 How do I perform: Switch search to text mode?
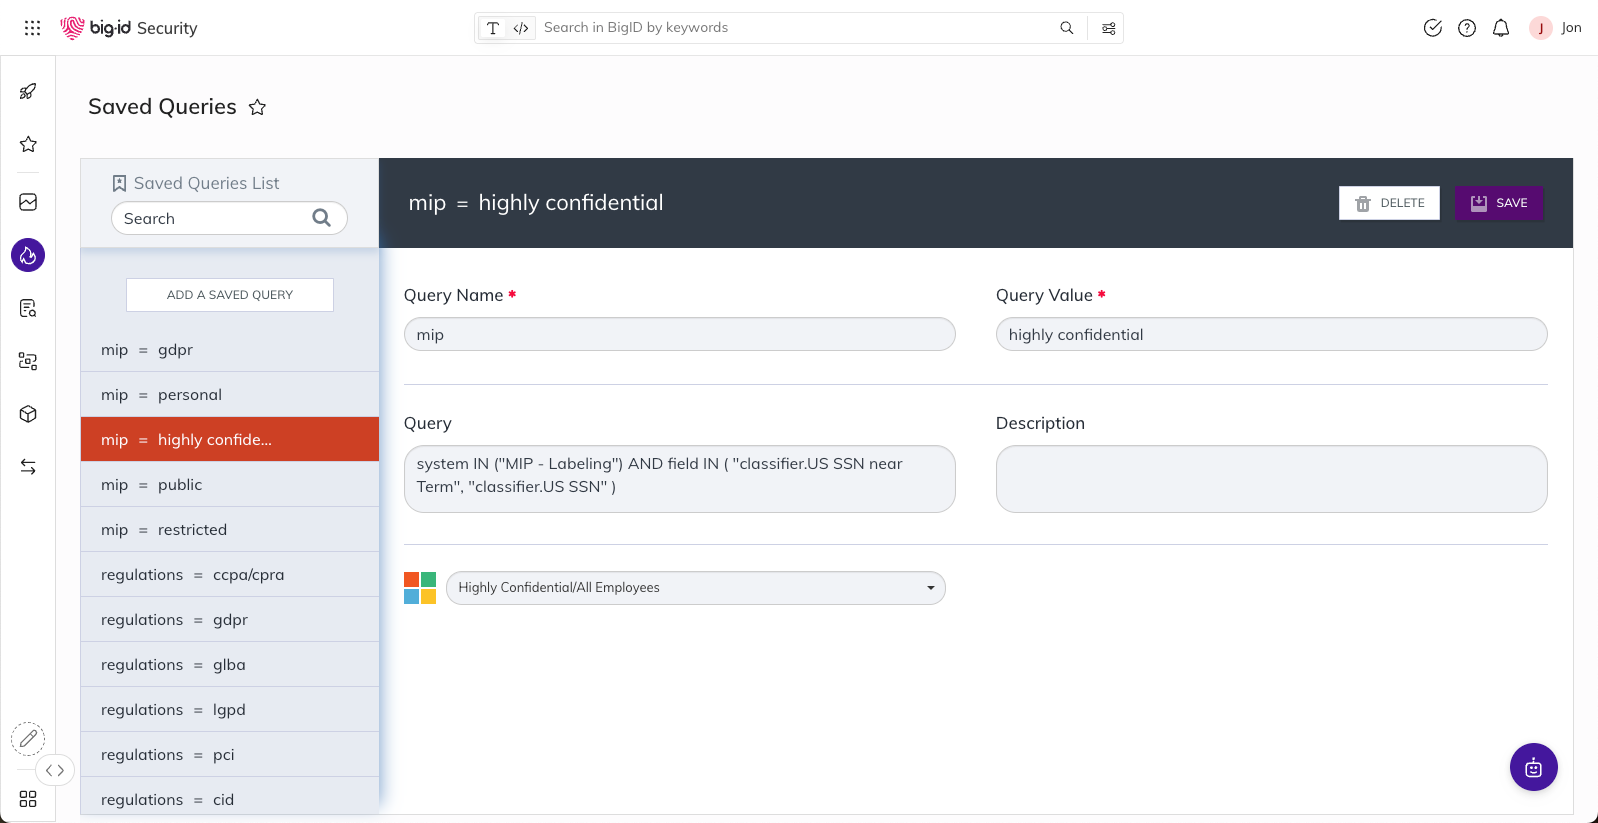(493, 28)
